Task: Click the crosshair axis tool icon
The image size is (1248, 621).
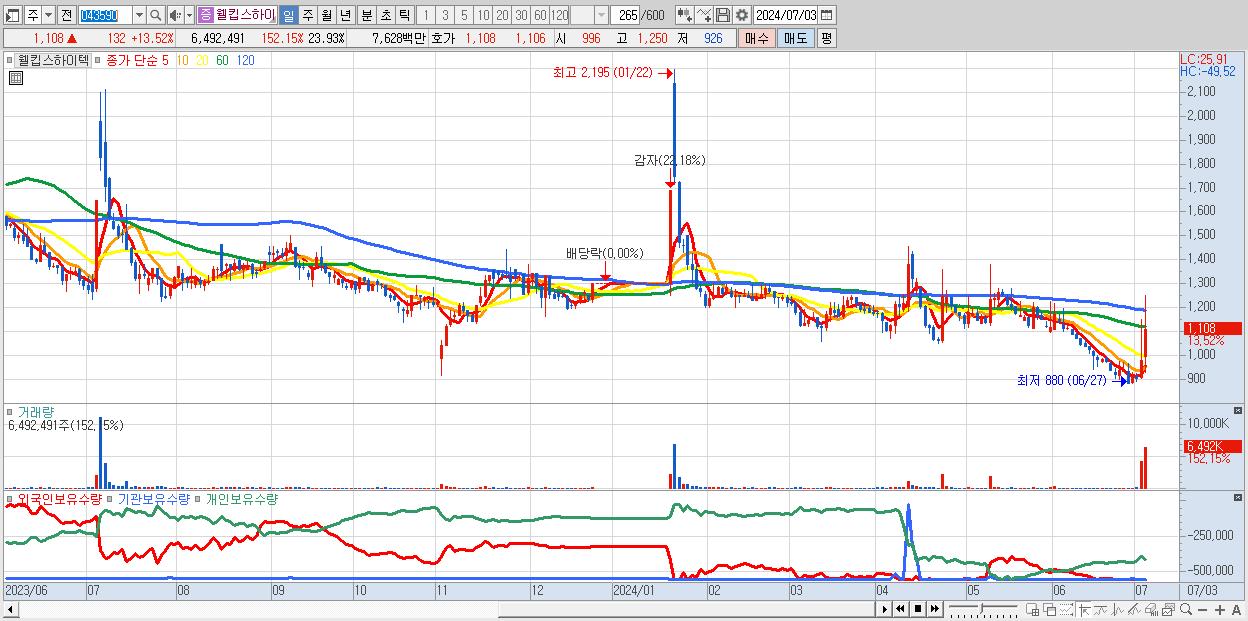Action: coord(1084,609)
